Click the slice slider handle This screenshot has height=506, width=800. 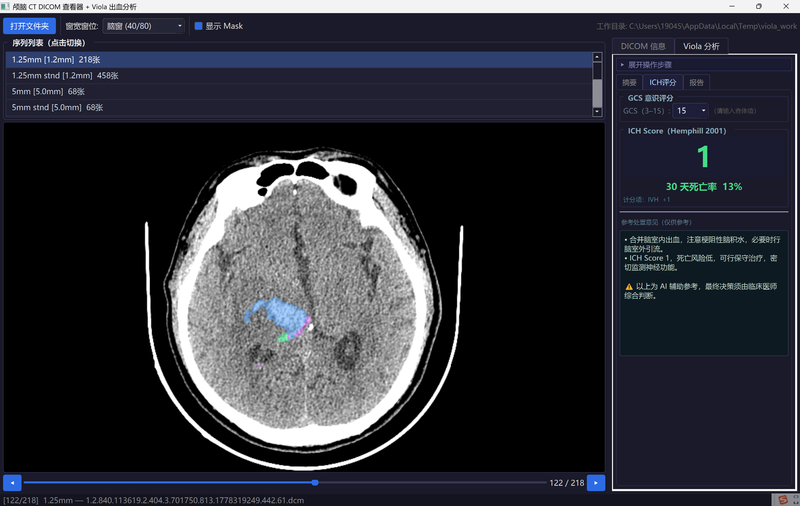coord(315,483)
